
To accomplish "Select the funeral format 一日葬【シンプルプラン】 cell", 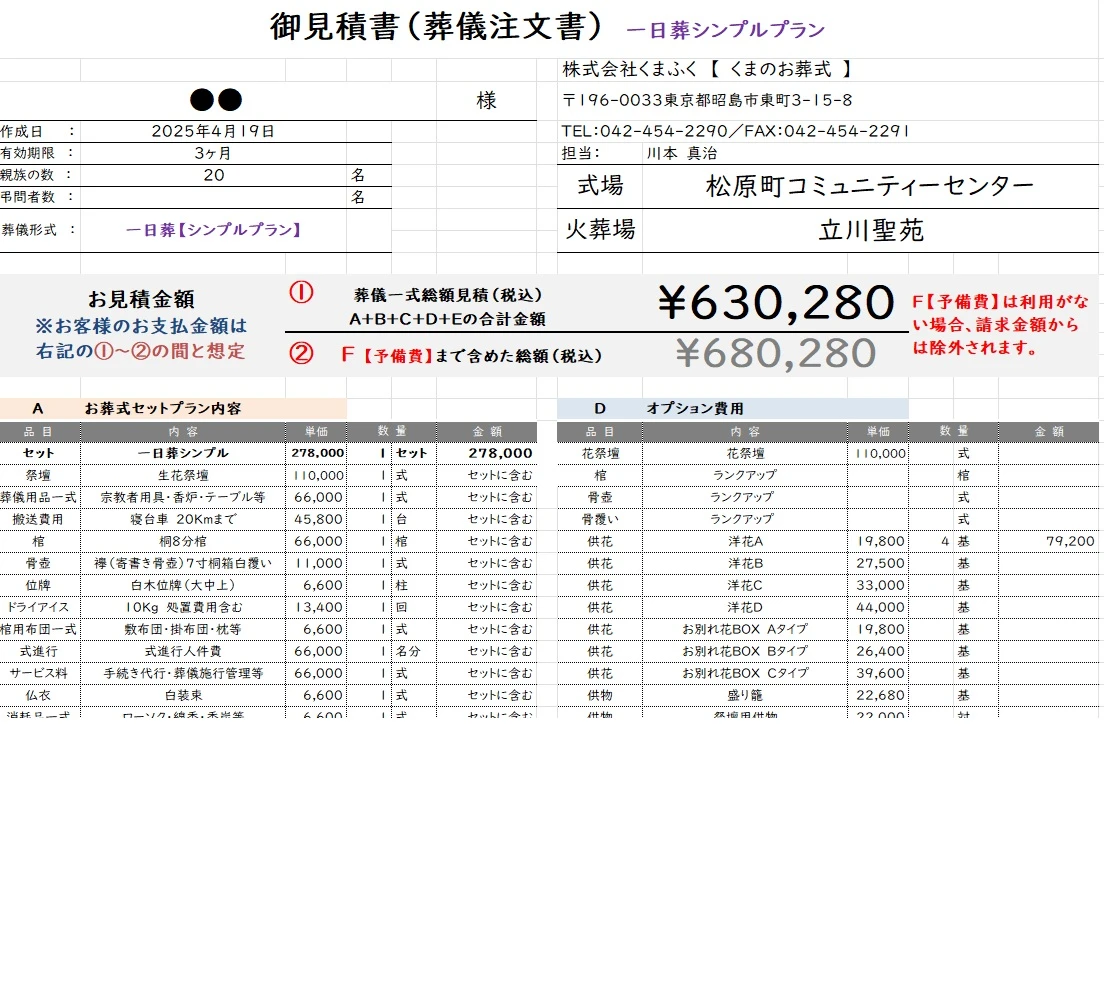I will point(213,230).
